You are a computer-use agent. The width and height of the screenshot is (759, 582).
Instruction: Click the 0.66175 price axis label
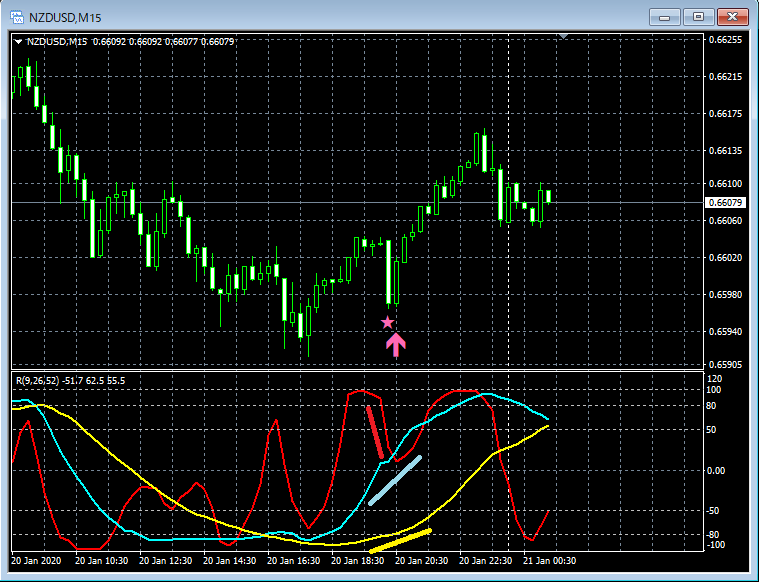(725, 114)
